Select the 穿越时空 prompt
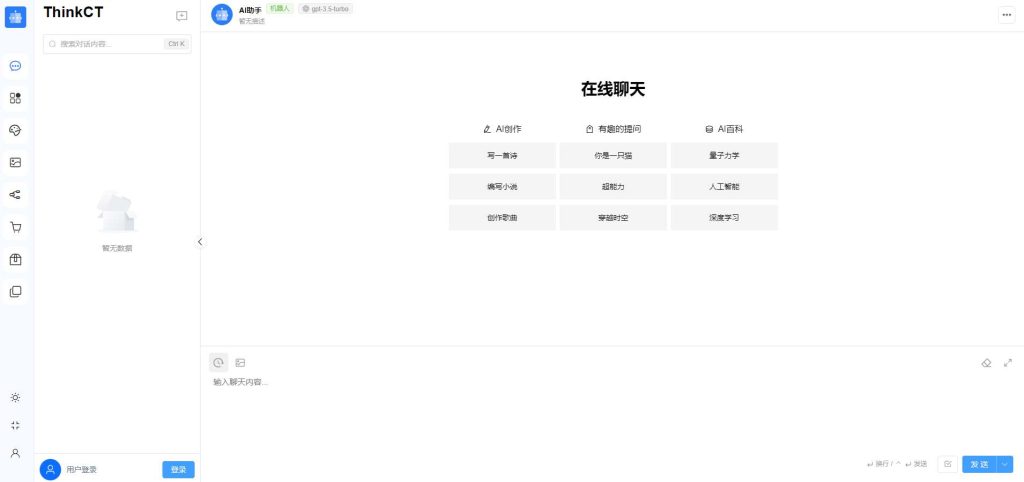The height and width of the screenshot is (482, 1024). (613, 217)
